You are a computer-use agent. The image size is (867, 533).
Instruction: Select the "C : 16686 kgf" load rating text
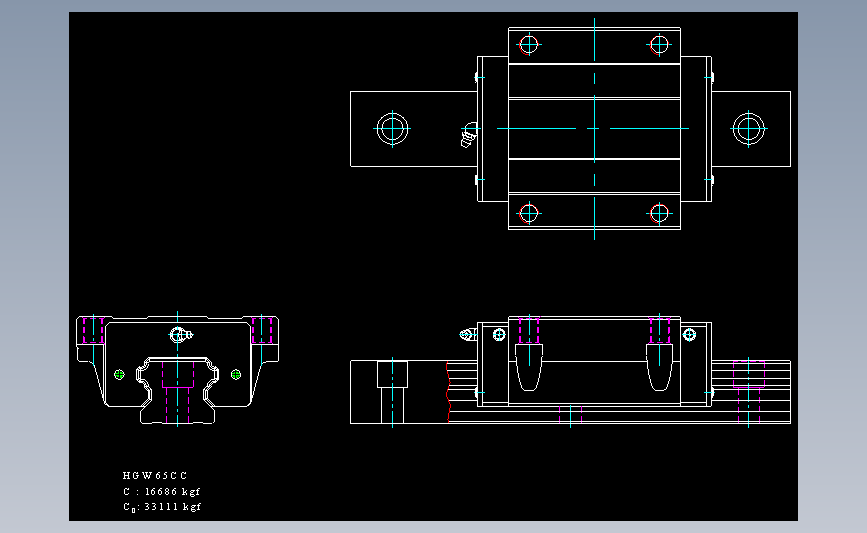(161, 492)
